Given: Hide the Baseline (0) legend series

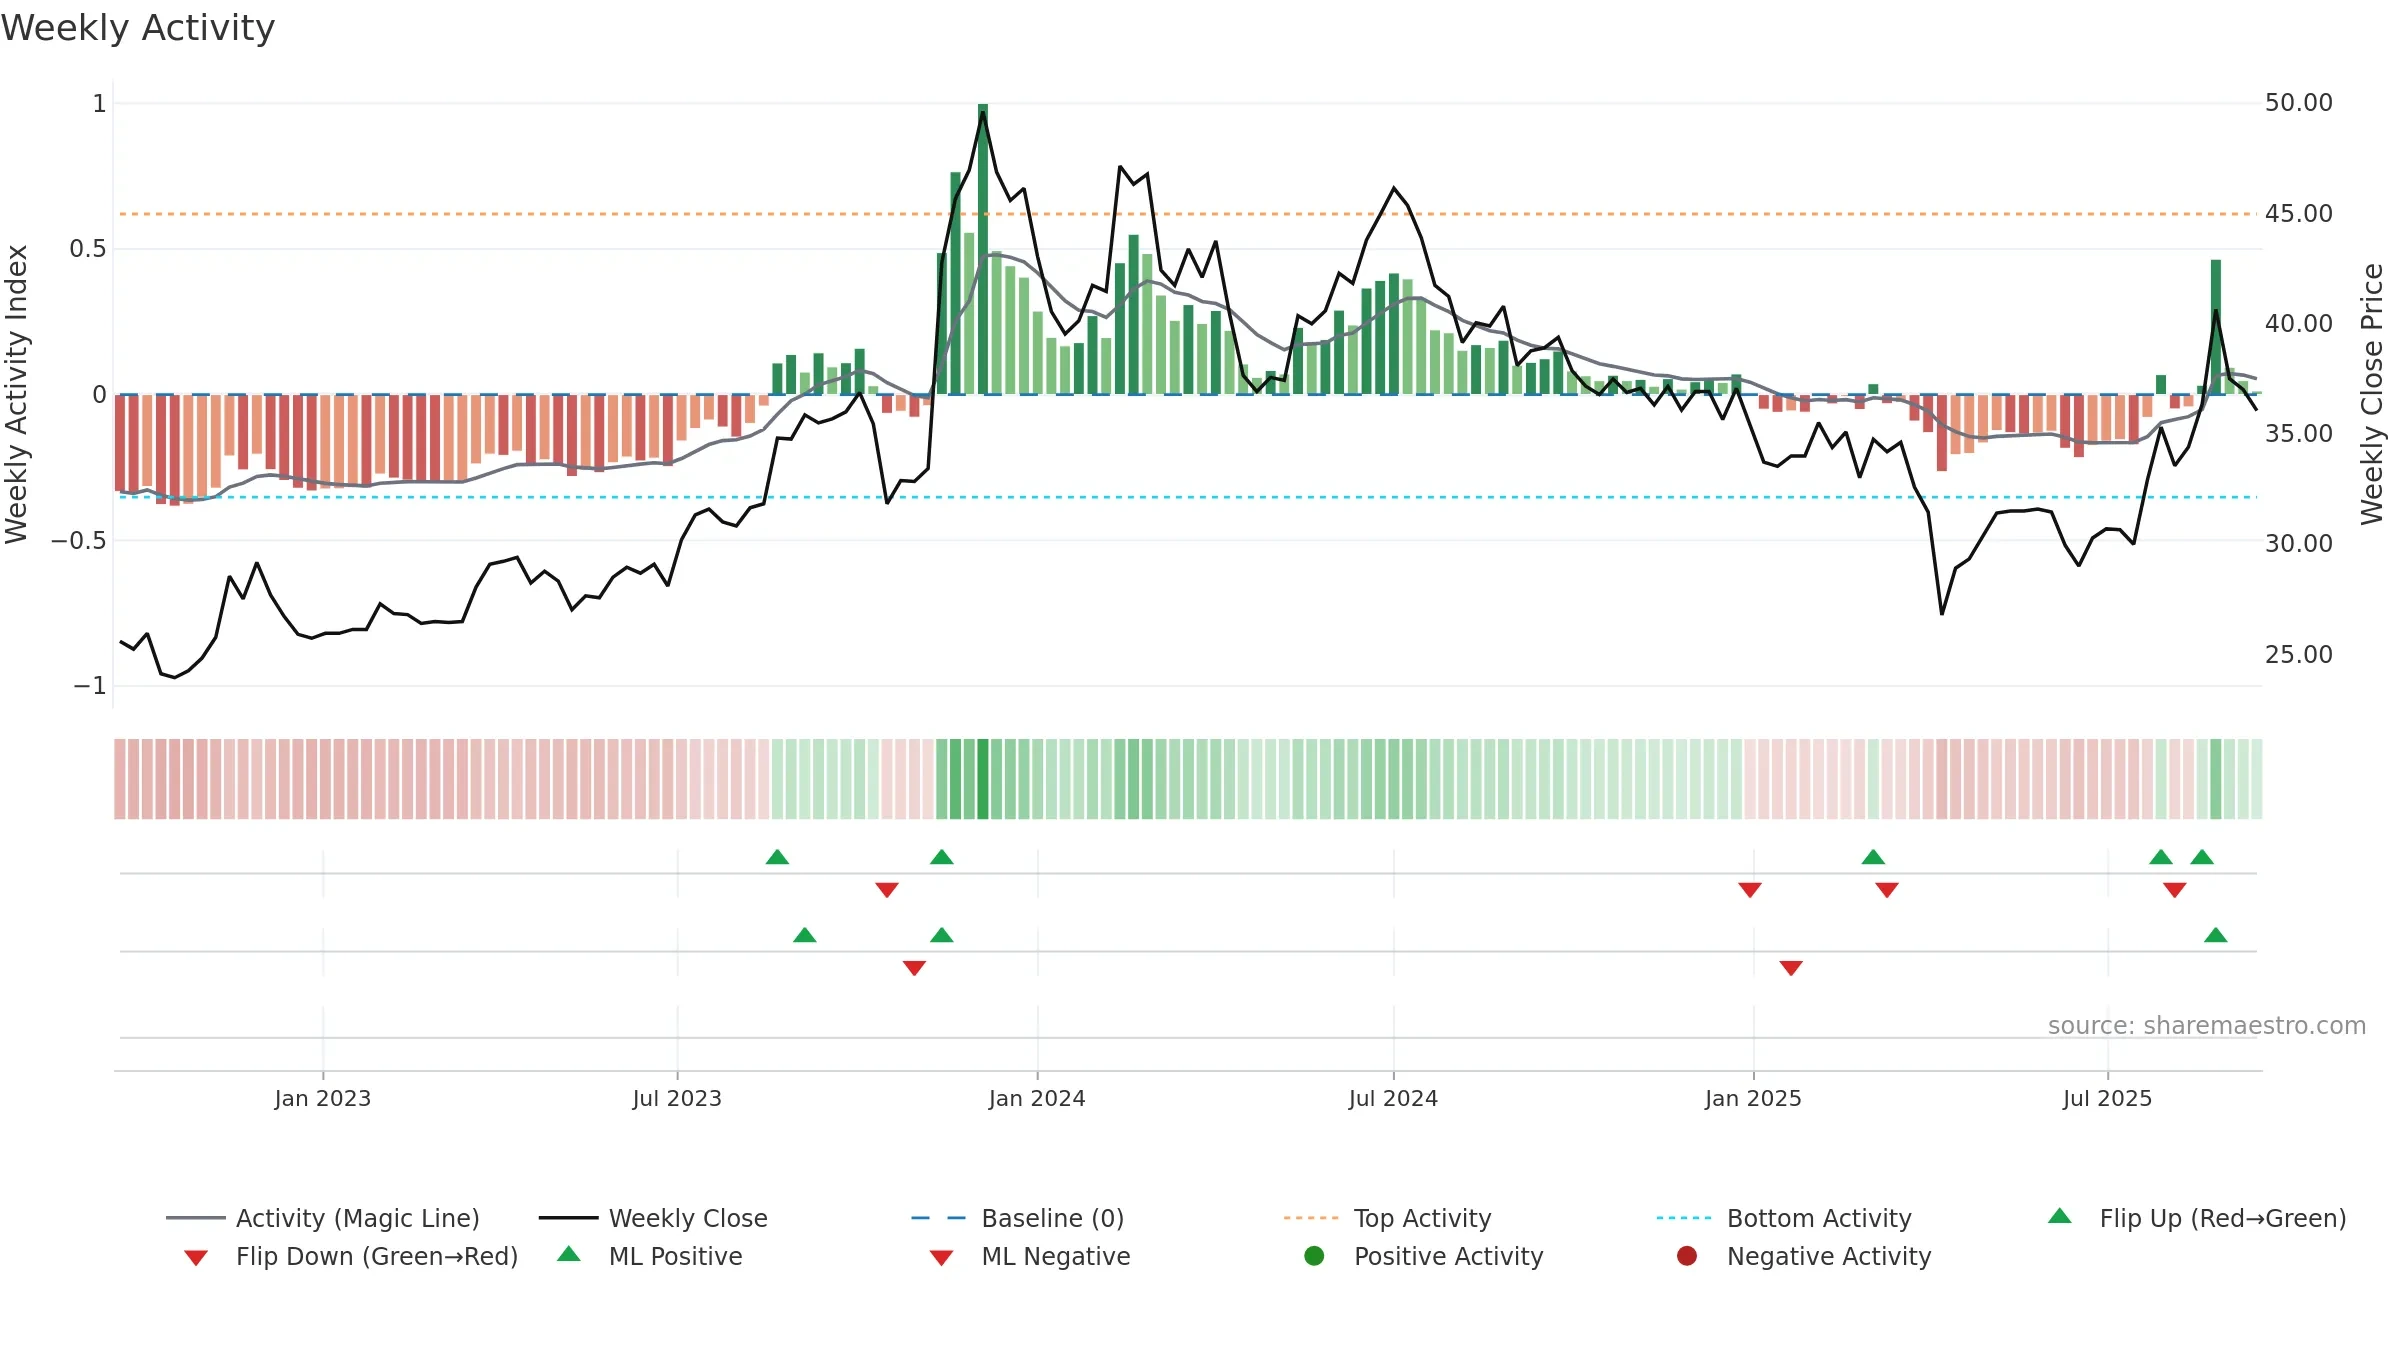Looking at the screenshot, I should (1018, 1218).
